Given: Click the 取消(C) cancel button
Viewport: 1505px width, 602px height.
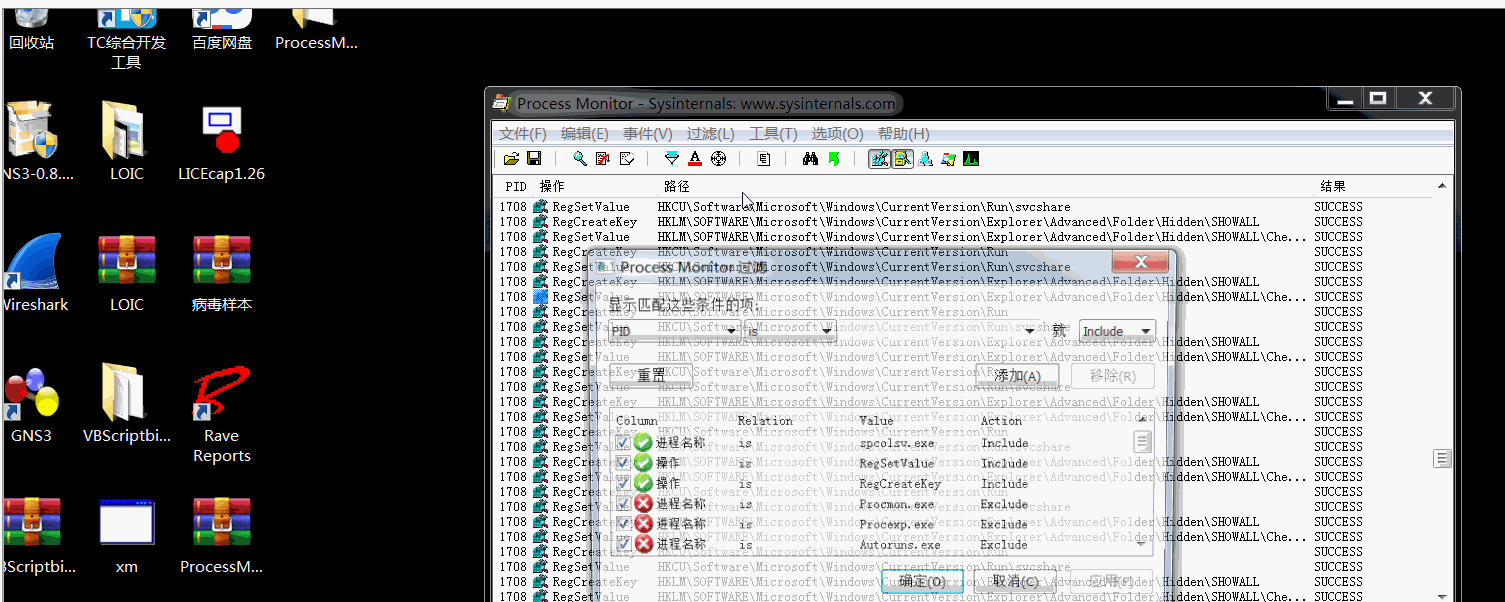Looking at the screenshot, I should pyautogui.click(x=1014, y=581).
